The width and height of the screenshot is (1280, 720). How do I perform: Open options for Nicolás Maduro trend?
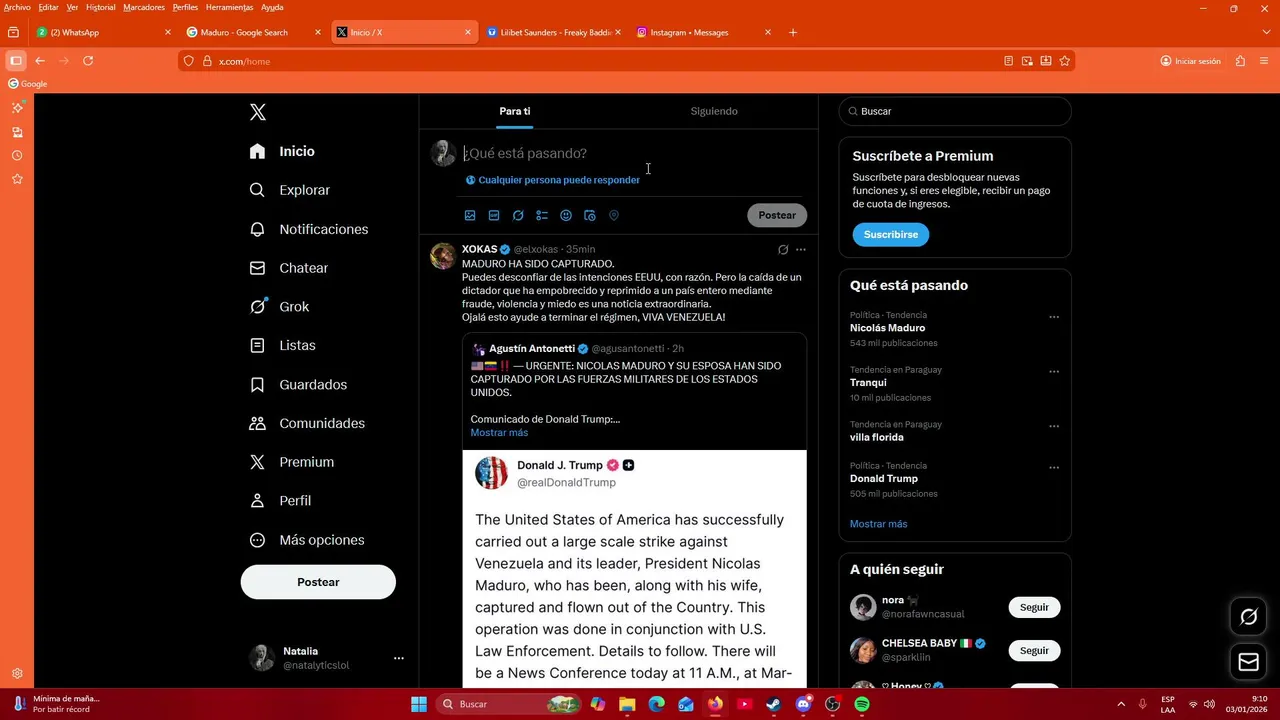coord(1054,317)
